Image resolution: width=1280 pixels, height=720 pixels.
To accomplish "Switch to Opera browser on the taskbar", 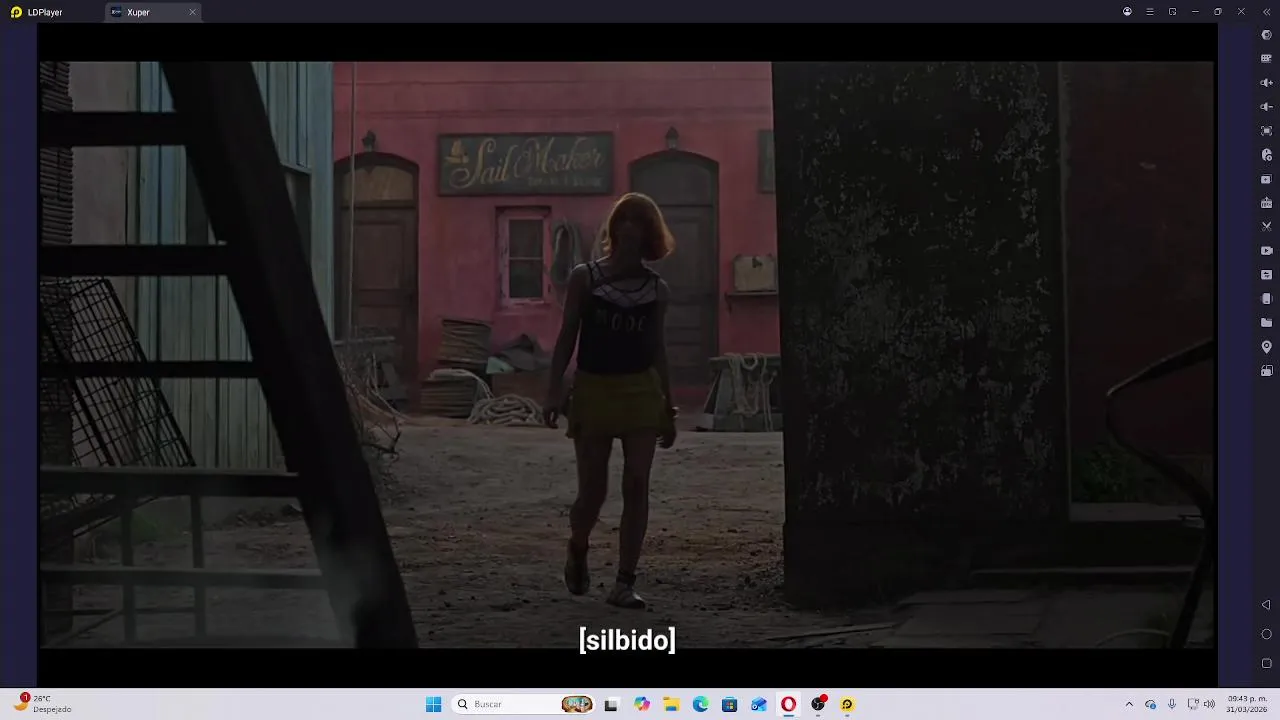I will point(788,704).
